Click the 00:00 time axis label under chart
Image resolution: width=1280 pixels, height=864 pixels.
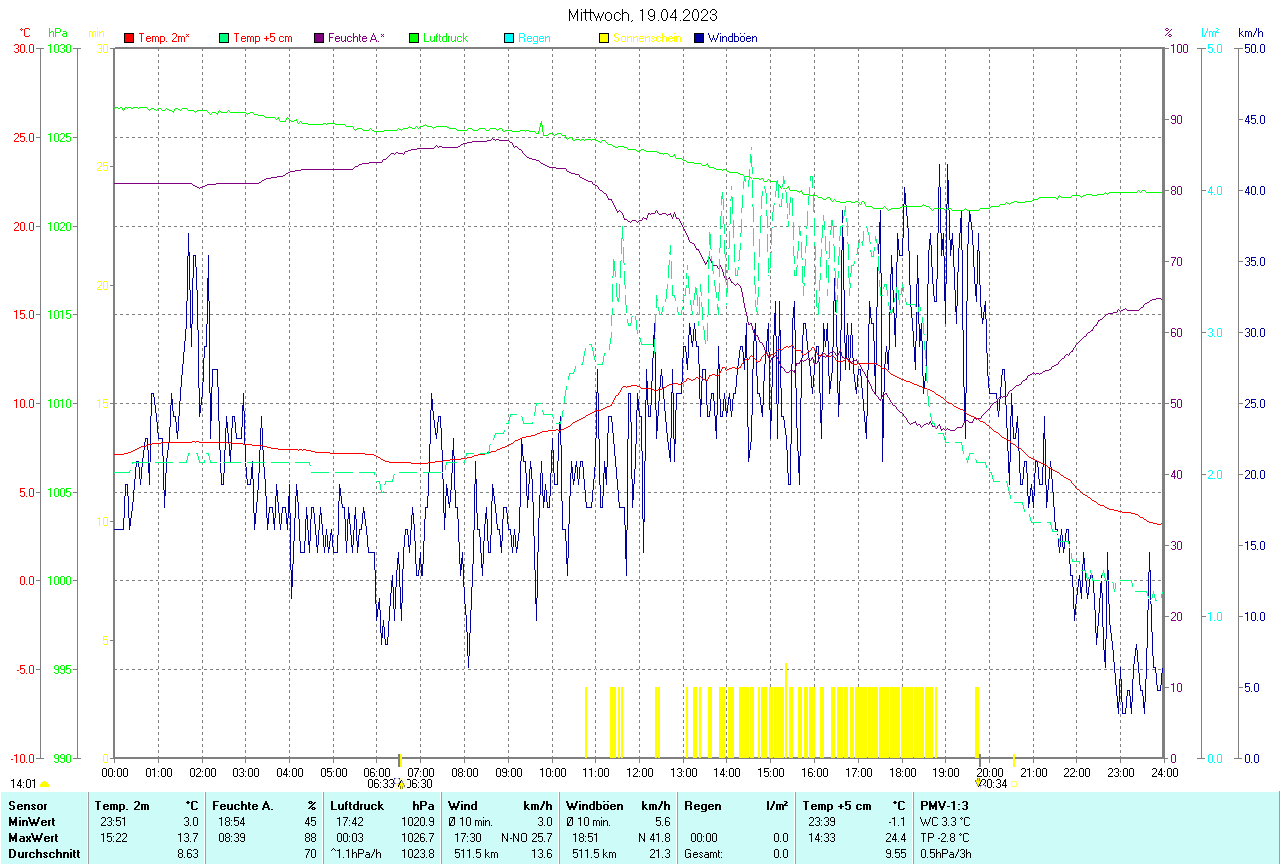click(x=115, y=772)
